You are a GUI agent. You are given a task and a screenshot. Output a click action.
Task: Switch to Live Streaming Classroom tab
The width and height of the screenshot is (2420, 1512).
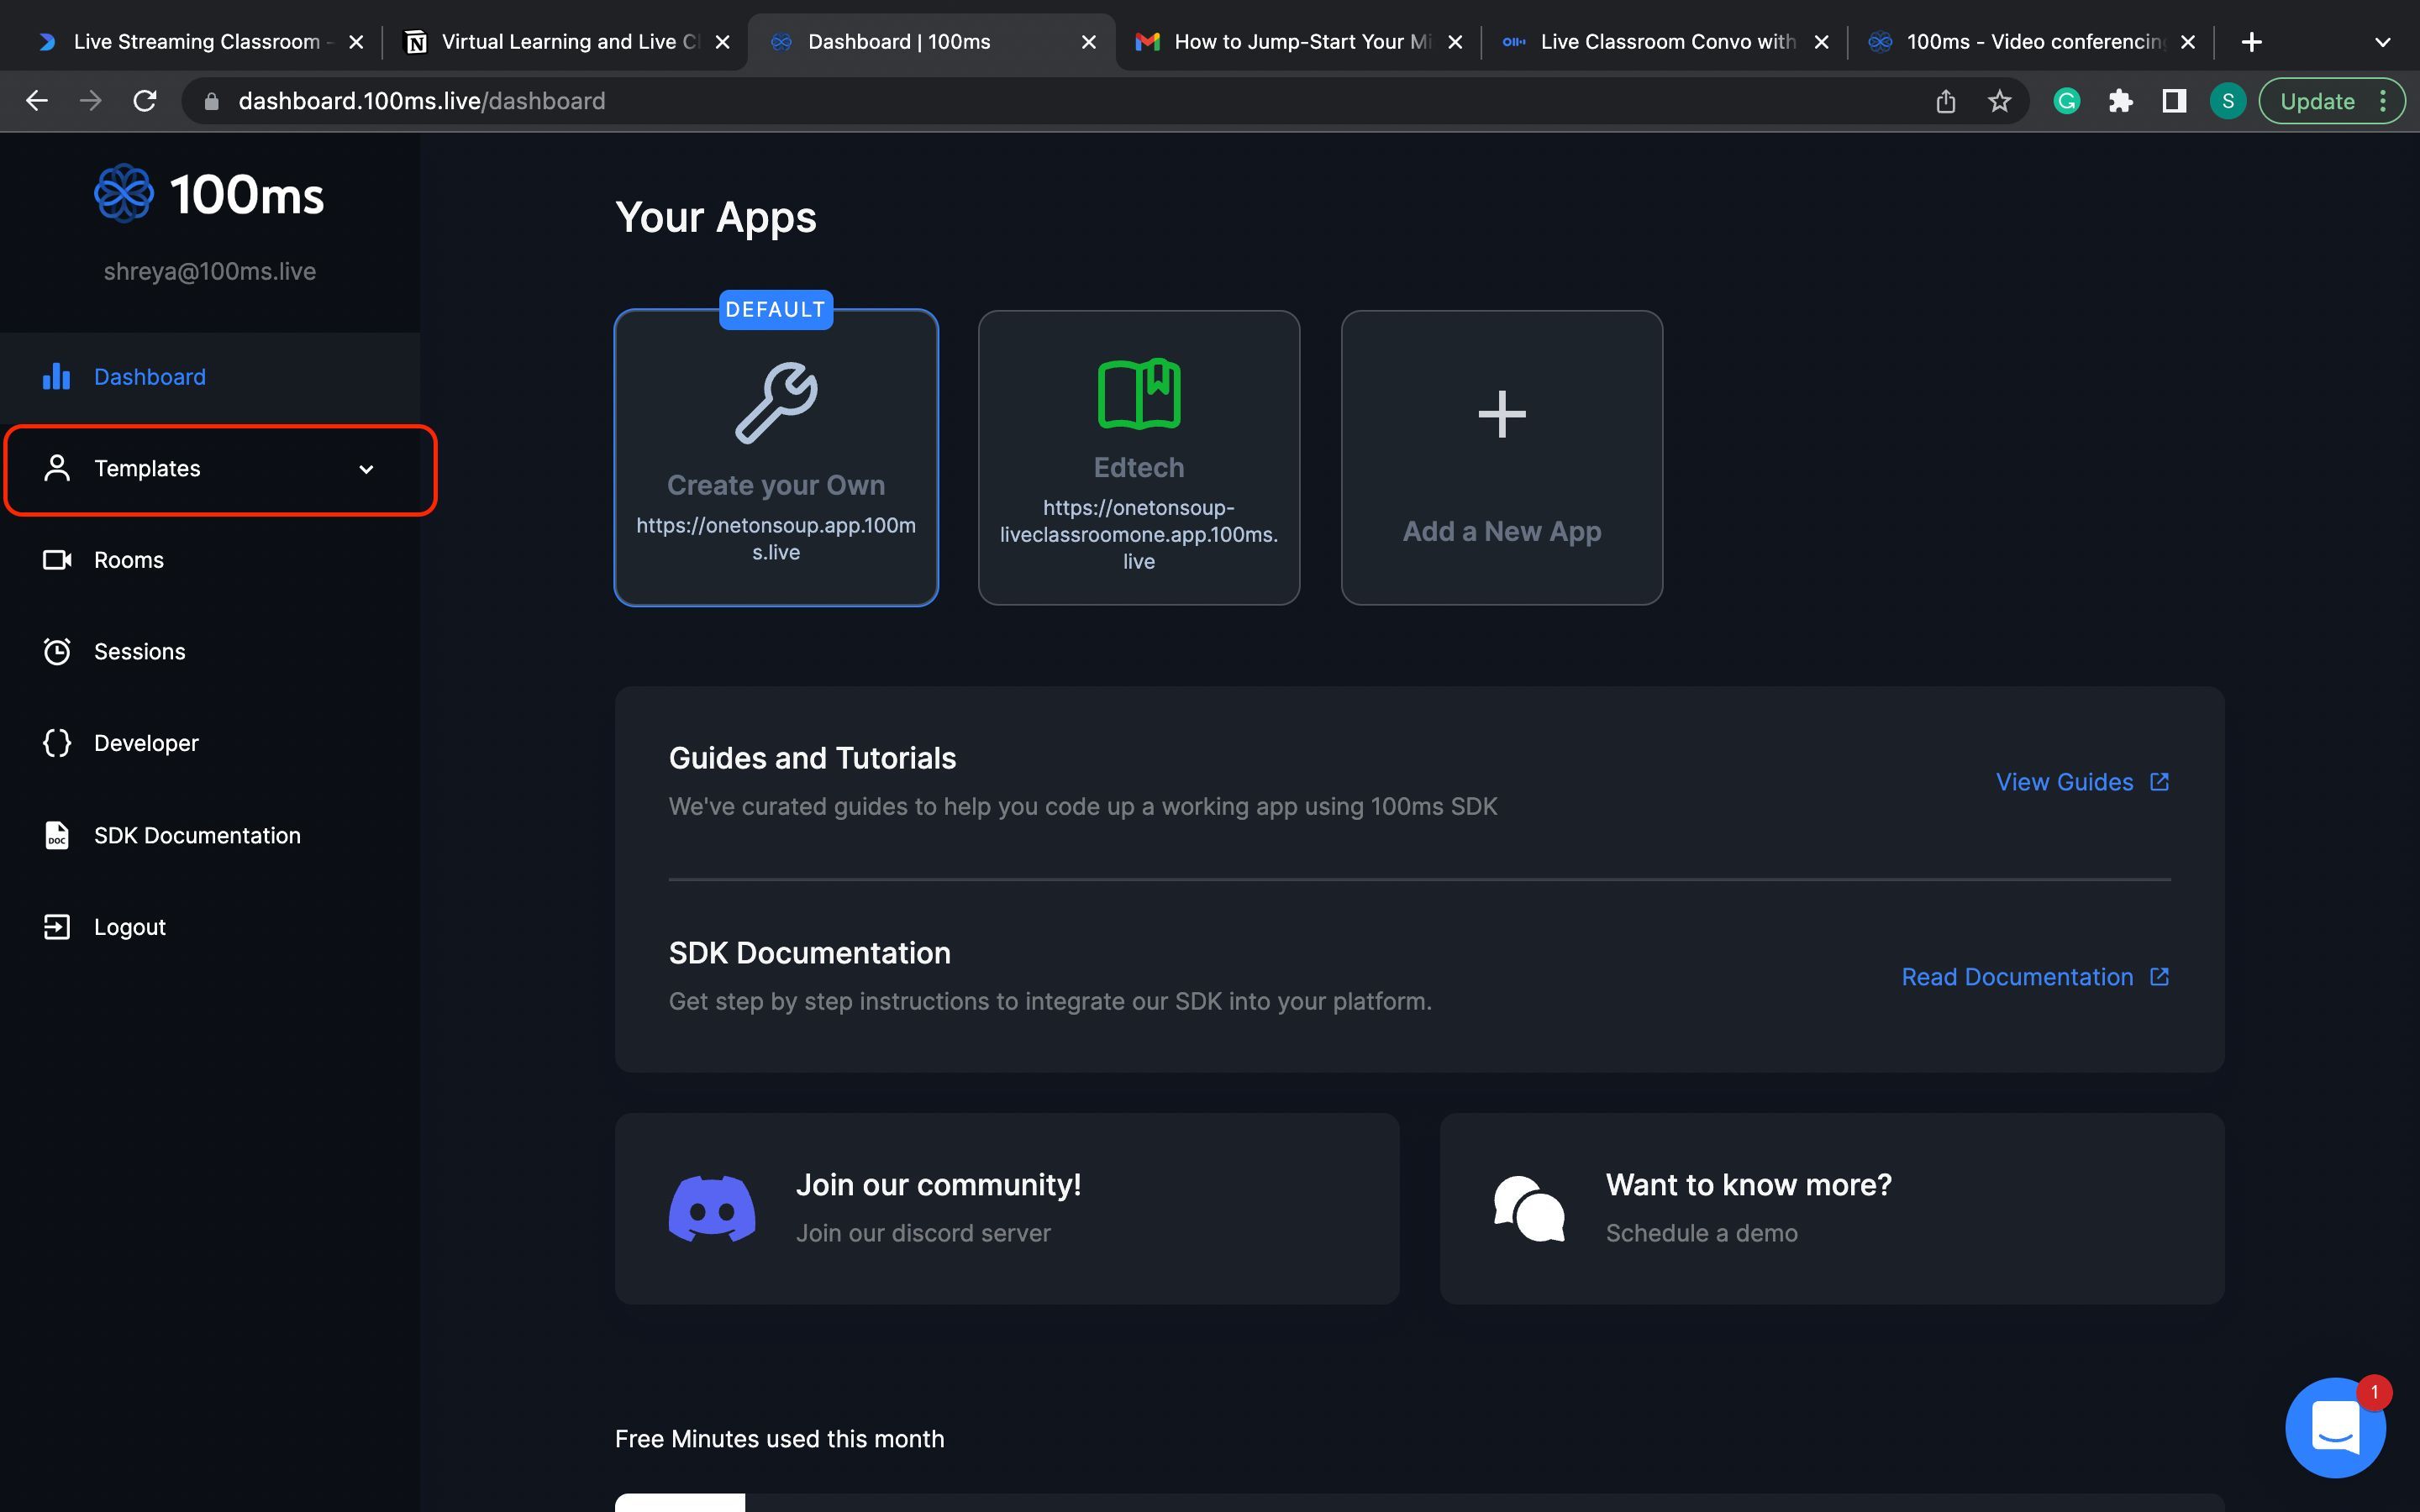(x=196, y=41)
